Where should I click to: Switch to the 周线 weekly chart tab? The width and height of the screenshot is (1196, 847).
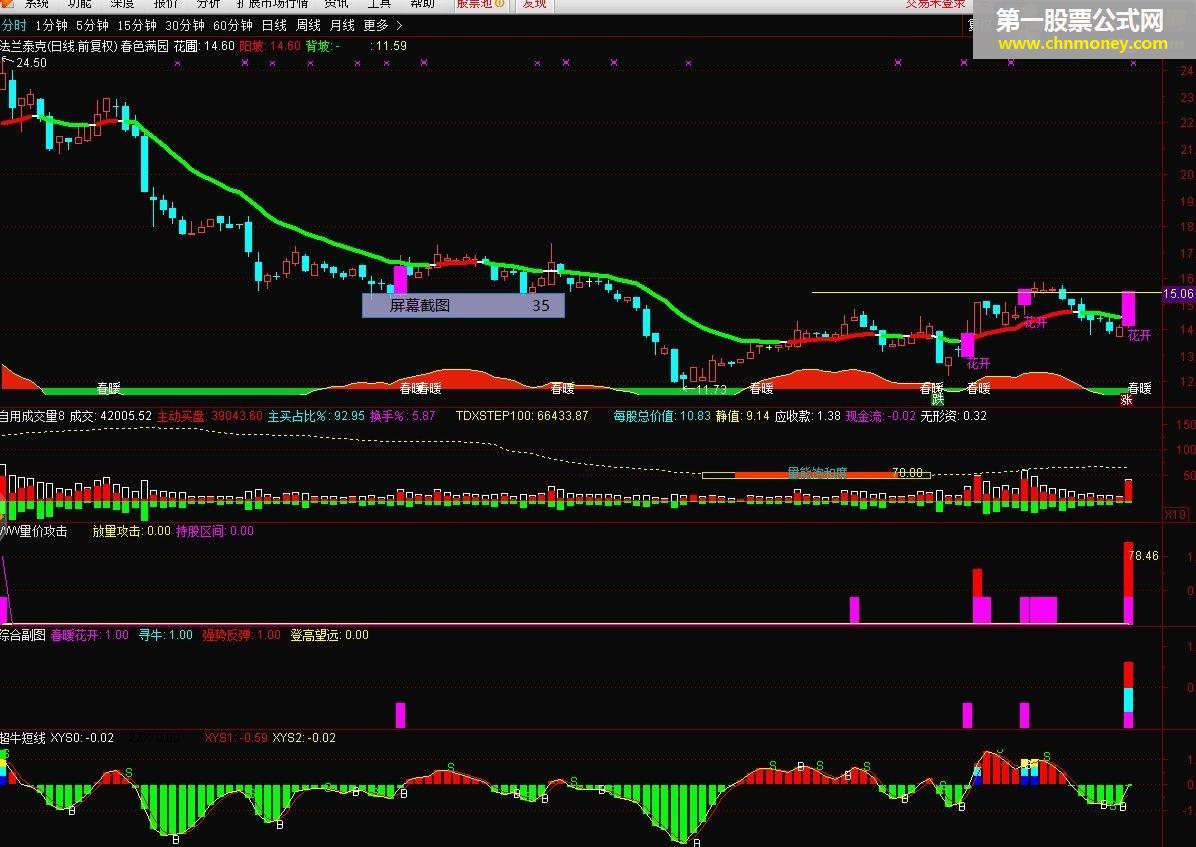coord(308,25)
